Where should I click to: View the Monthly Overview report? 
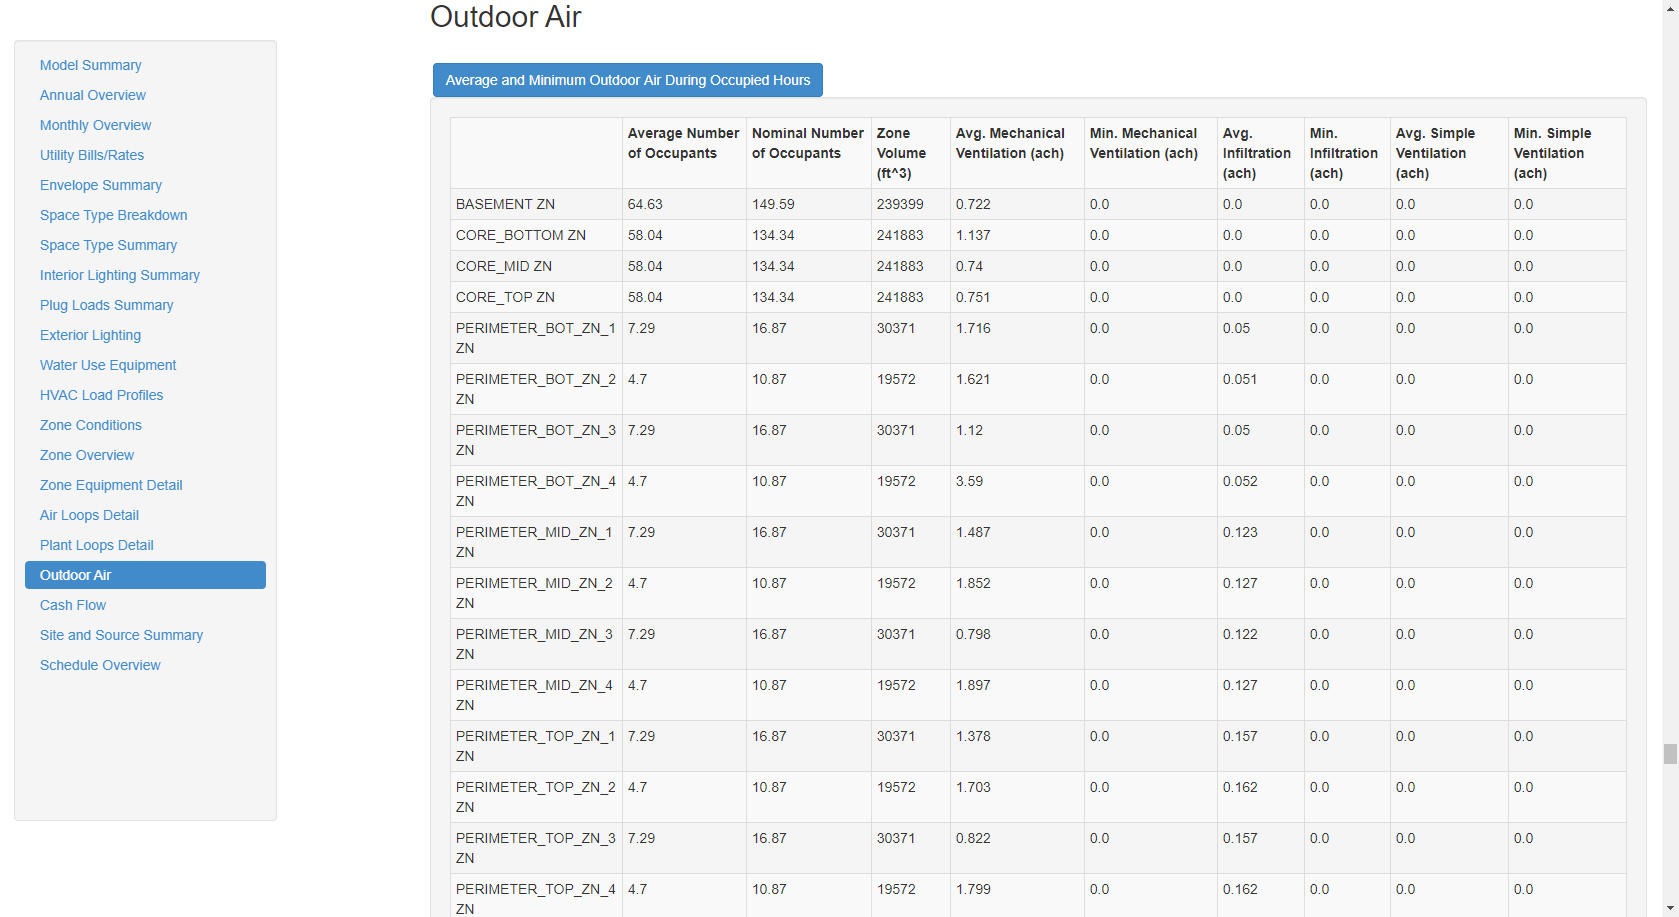(95, 125)
